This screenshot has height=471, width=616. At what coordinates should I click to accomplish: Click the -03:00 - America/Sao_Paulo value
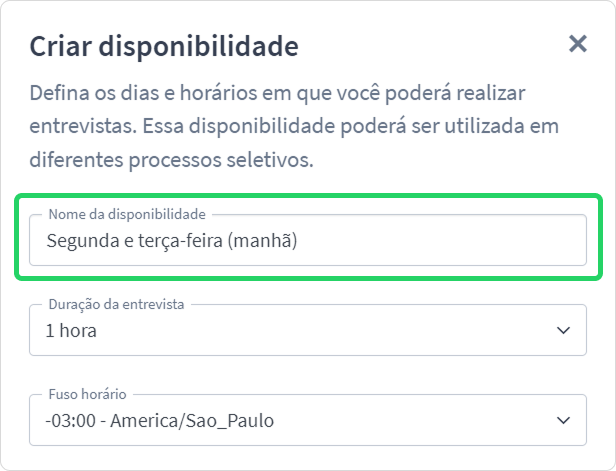pyautogui.click(x=160, y=421)
